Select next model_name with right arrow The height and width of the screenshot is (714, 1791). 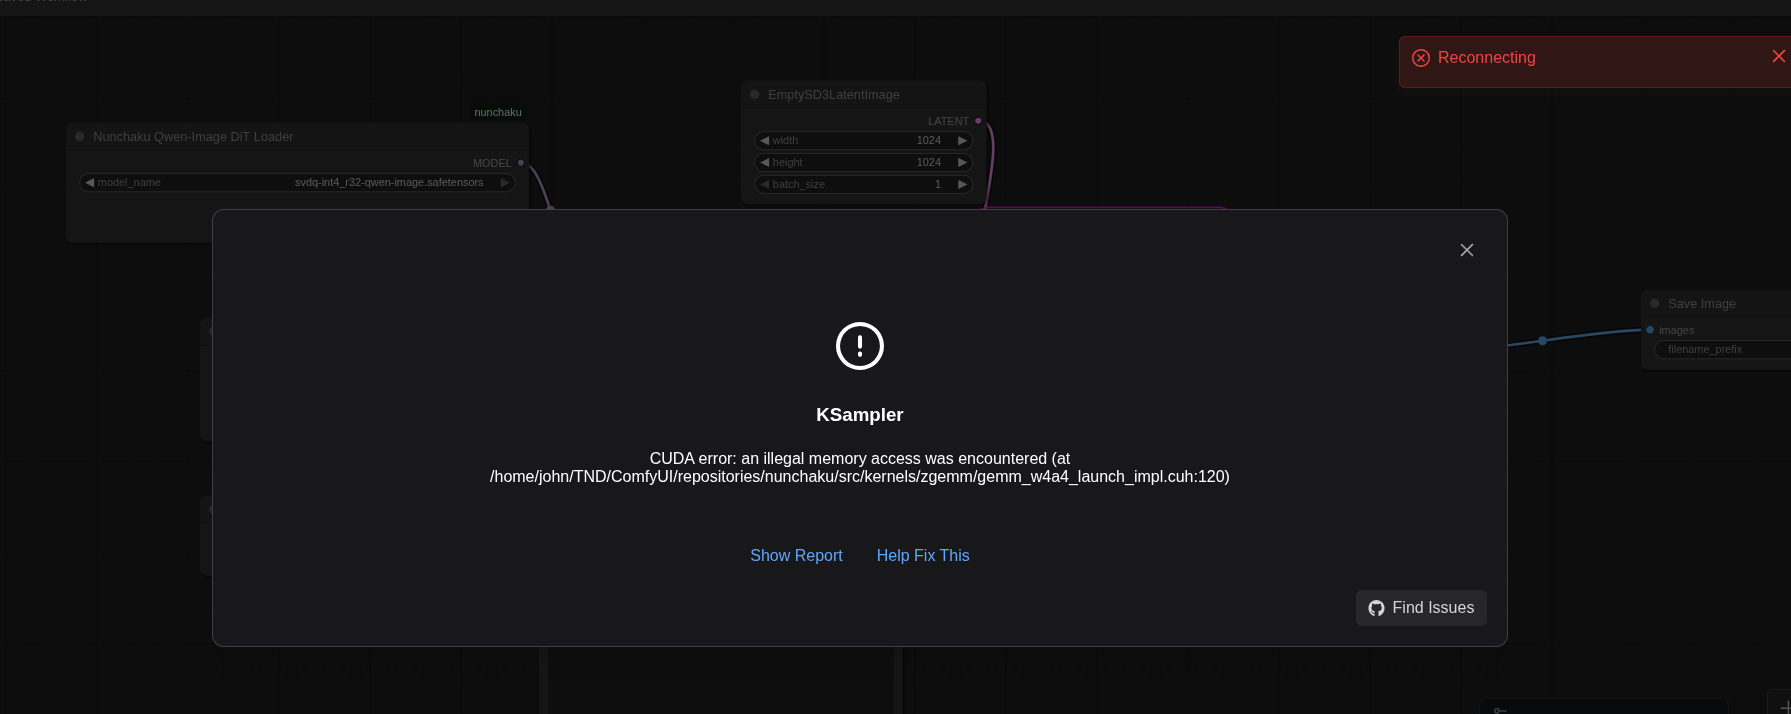505,182
